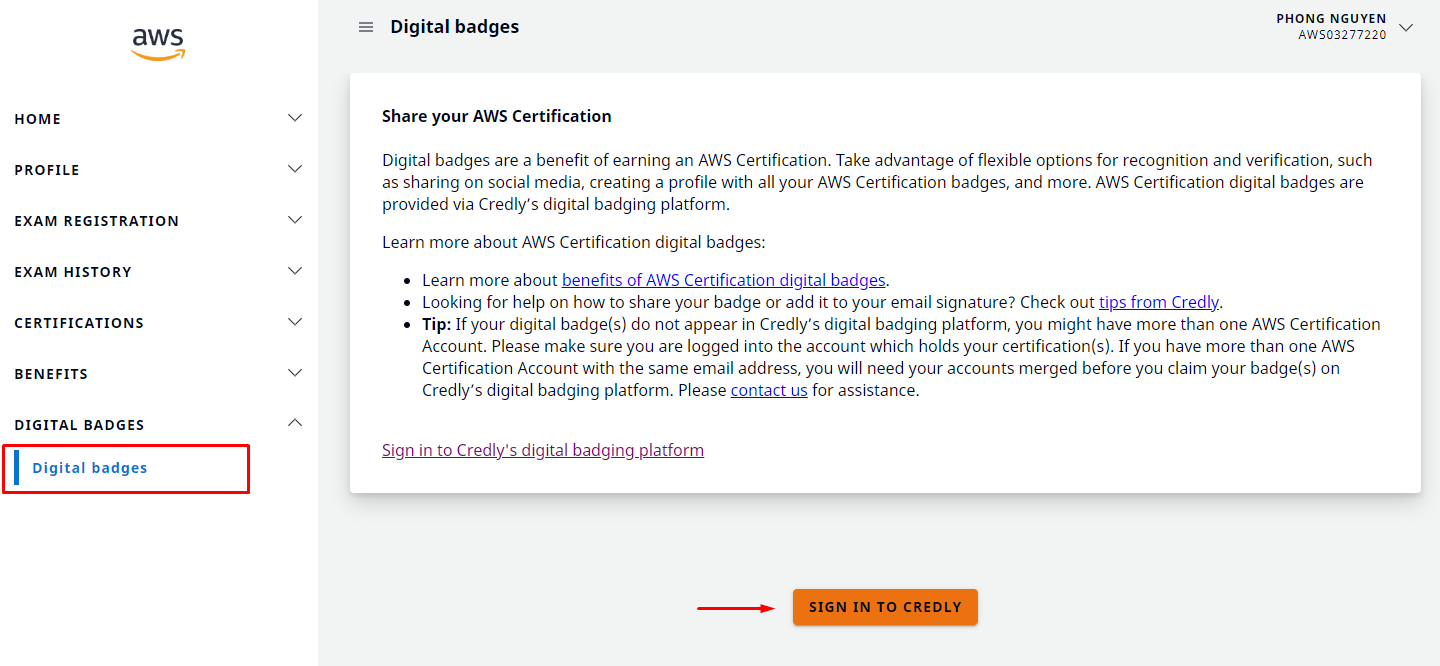Expand the EXAM REGISTRATION chevron

coord(295,220)
